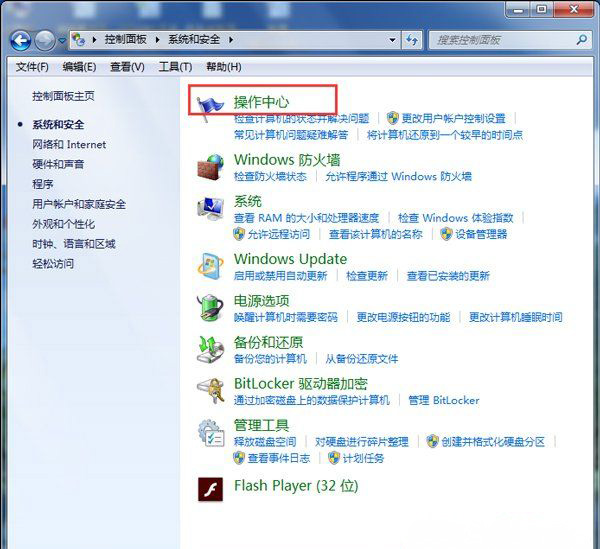Click the shield icon beside 创建并格式化硬盘分区
The width and height of the screenshot is (600, 549).
coord(432,441)
